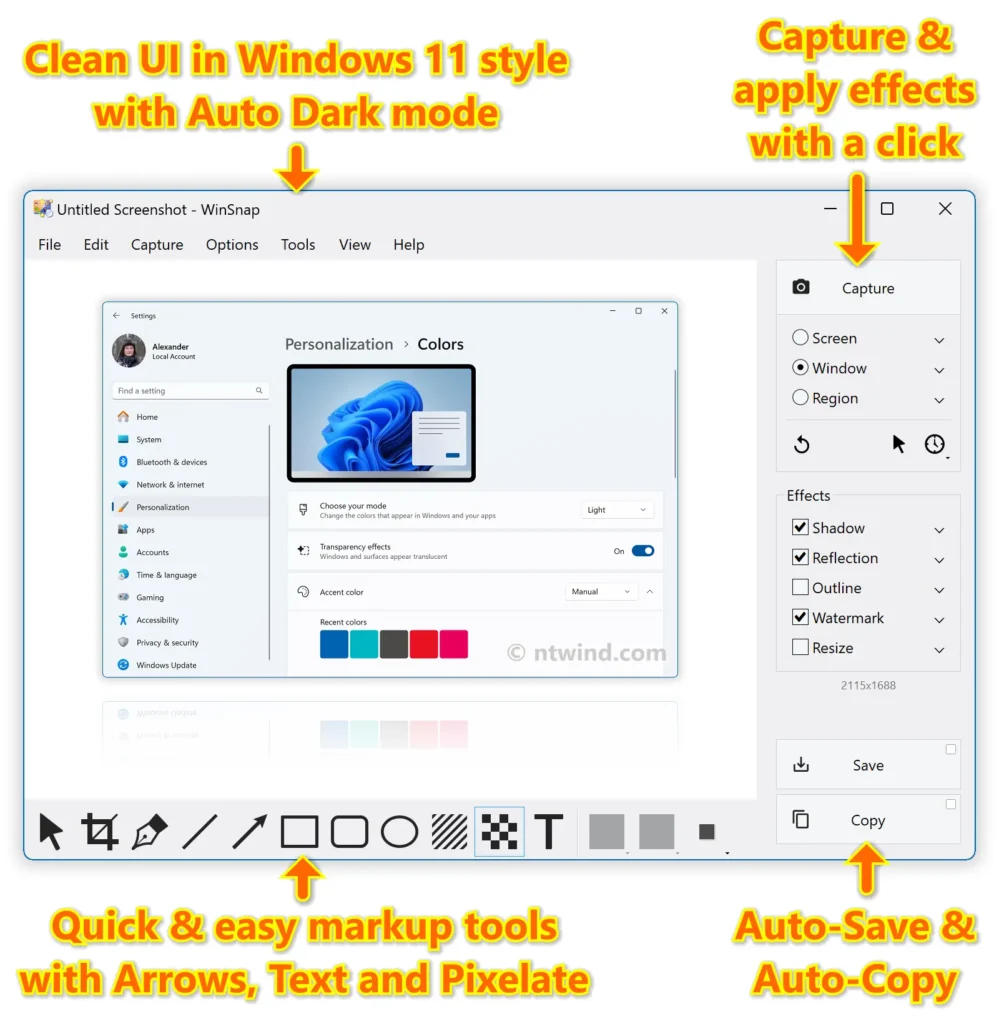Screen dimensions: 999x1024
Task: Pick the Text tool
Action: click(549, 831)
